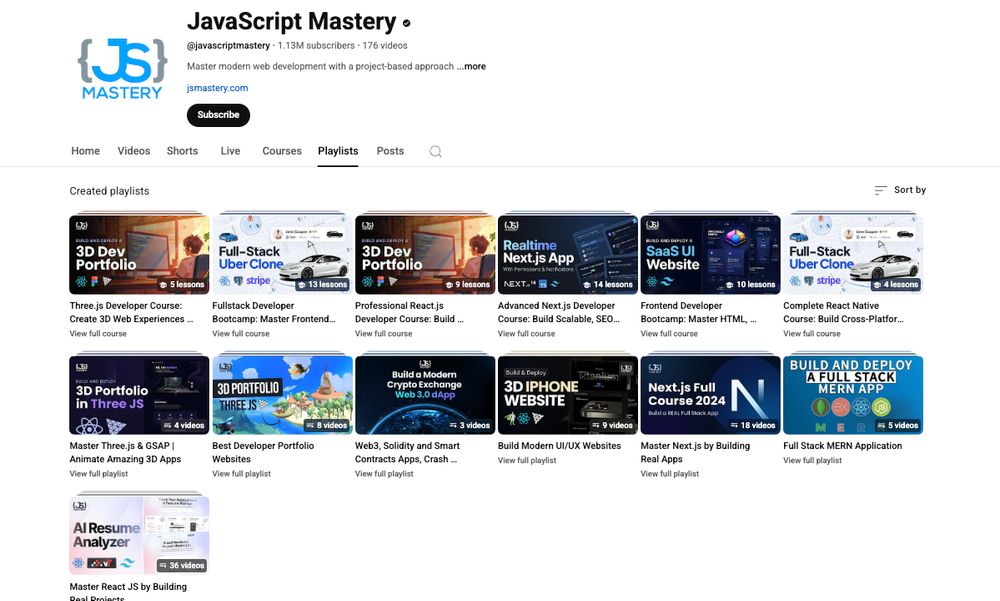Open Full-Stack Uber Clone 13 lessons thumbnail
Viewport: 1000px width, 601px height.
[x=282, y=255]
